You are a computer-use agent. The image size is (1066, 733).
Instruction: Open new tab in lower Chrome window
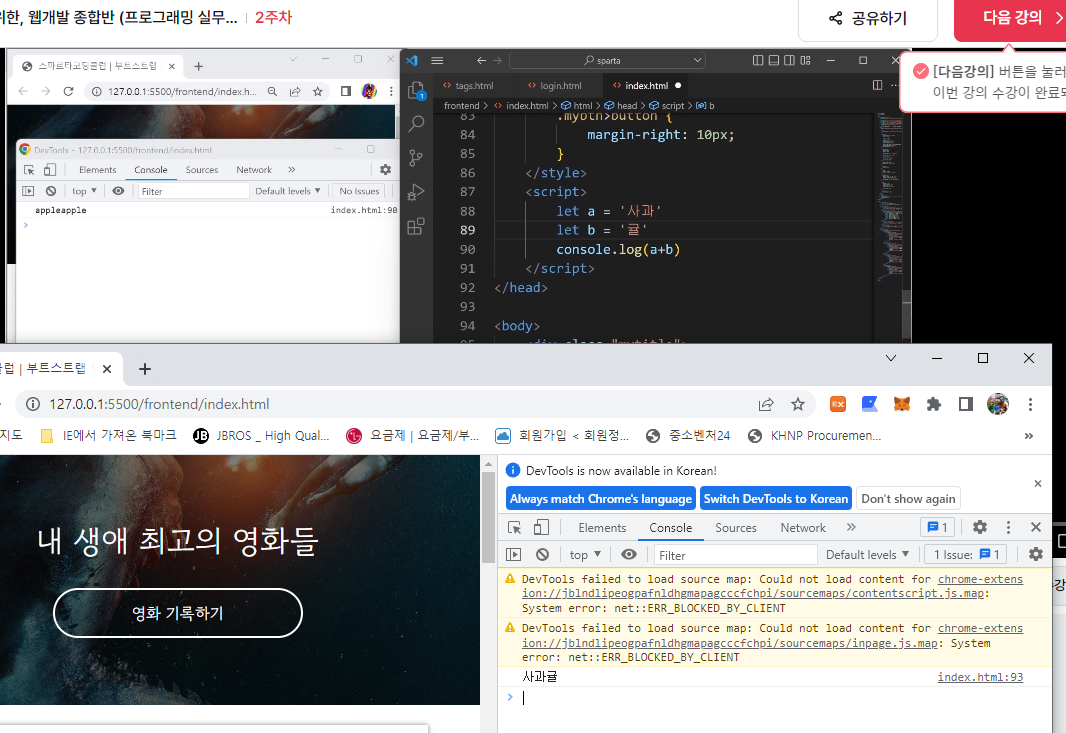[144, 369]
